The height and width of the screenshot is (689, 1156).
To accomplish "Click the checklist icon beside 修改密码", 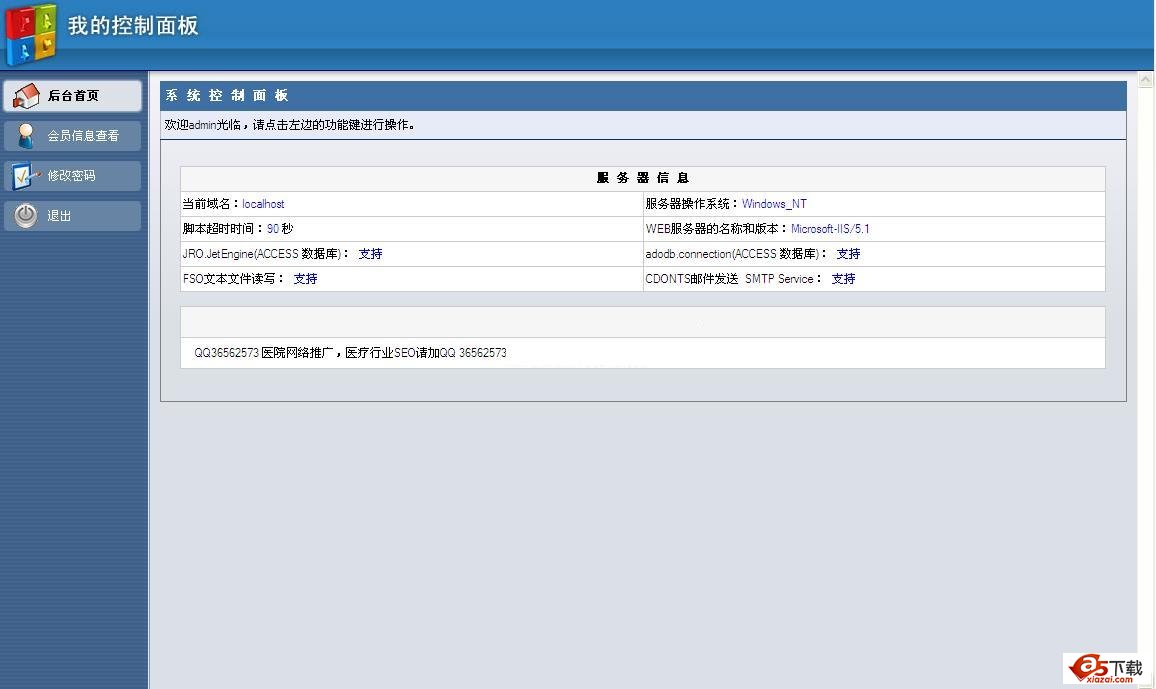I will pyautogui.click(x=24, y=175).
